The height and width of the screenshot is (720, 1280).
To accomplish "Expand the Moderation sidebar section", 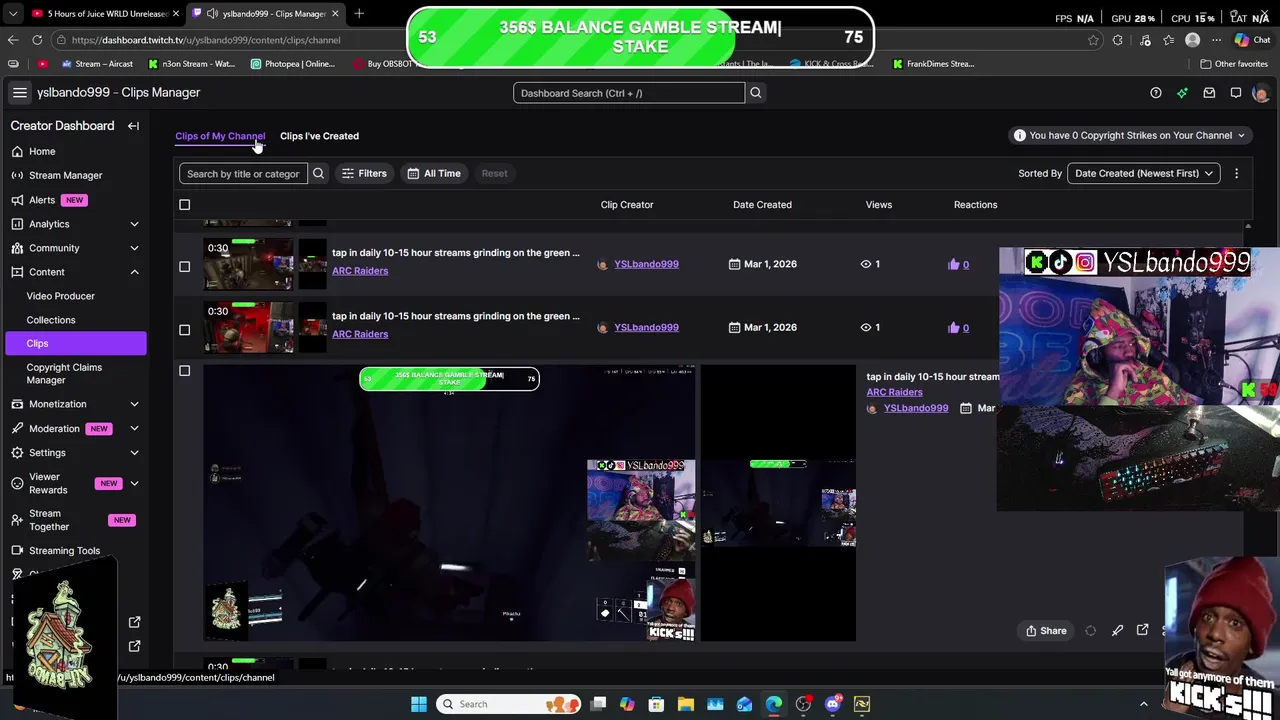I will [x=134, y=428].
